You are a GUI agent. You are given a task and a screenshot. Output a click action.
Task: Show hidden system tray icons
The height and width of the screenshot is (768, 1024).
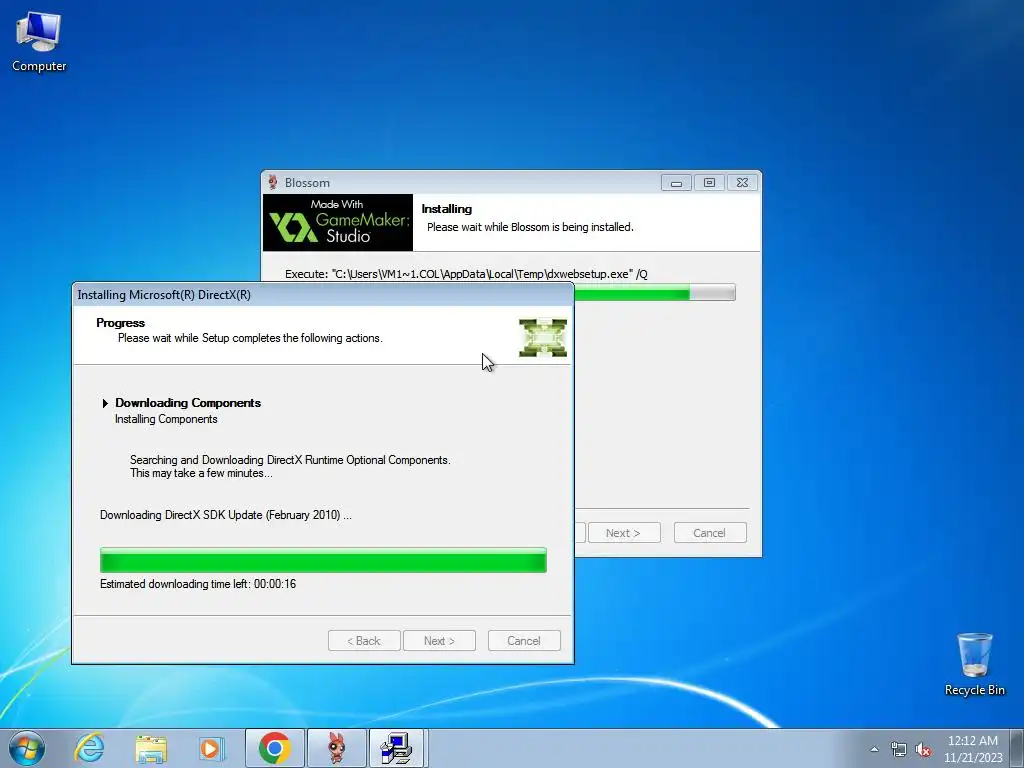point(874,749)
